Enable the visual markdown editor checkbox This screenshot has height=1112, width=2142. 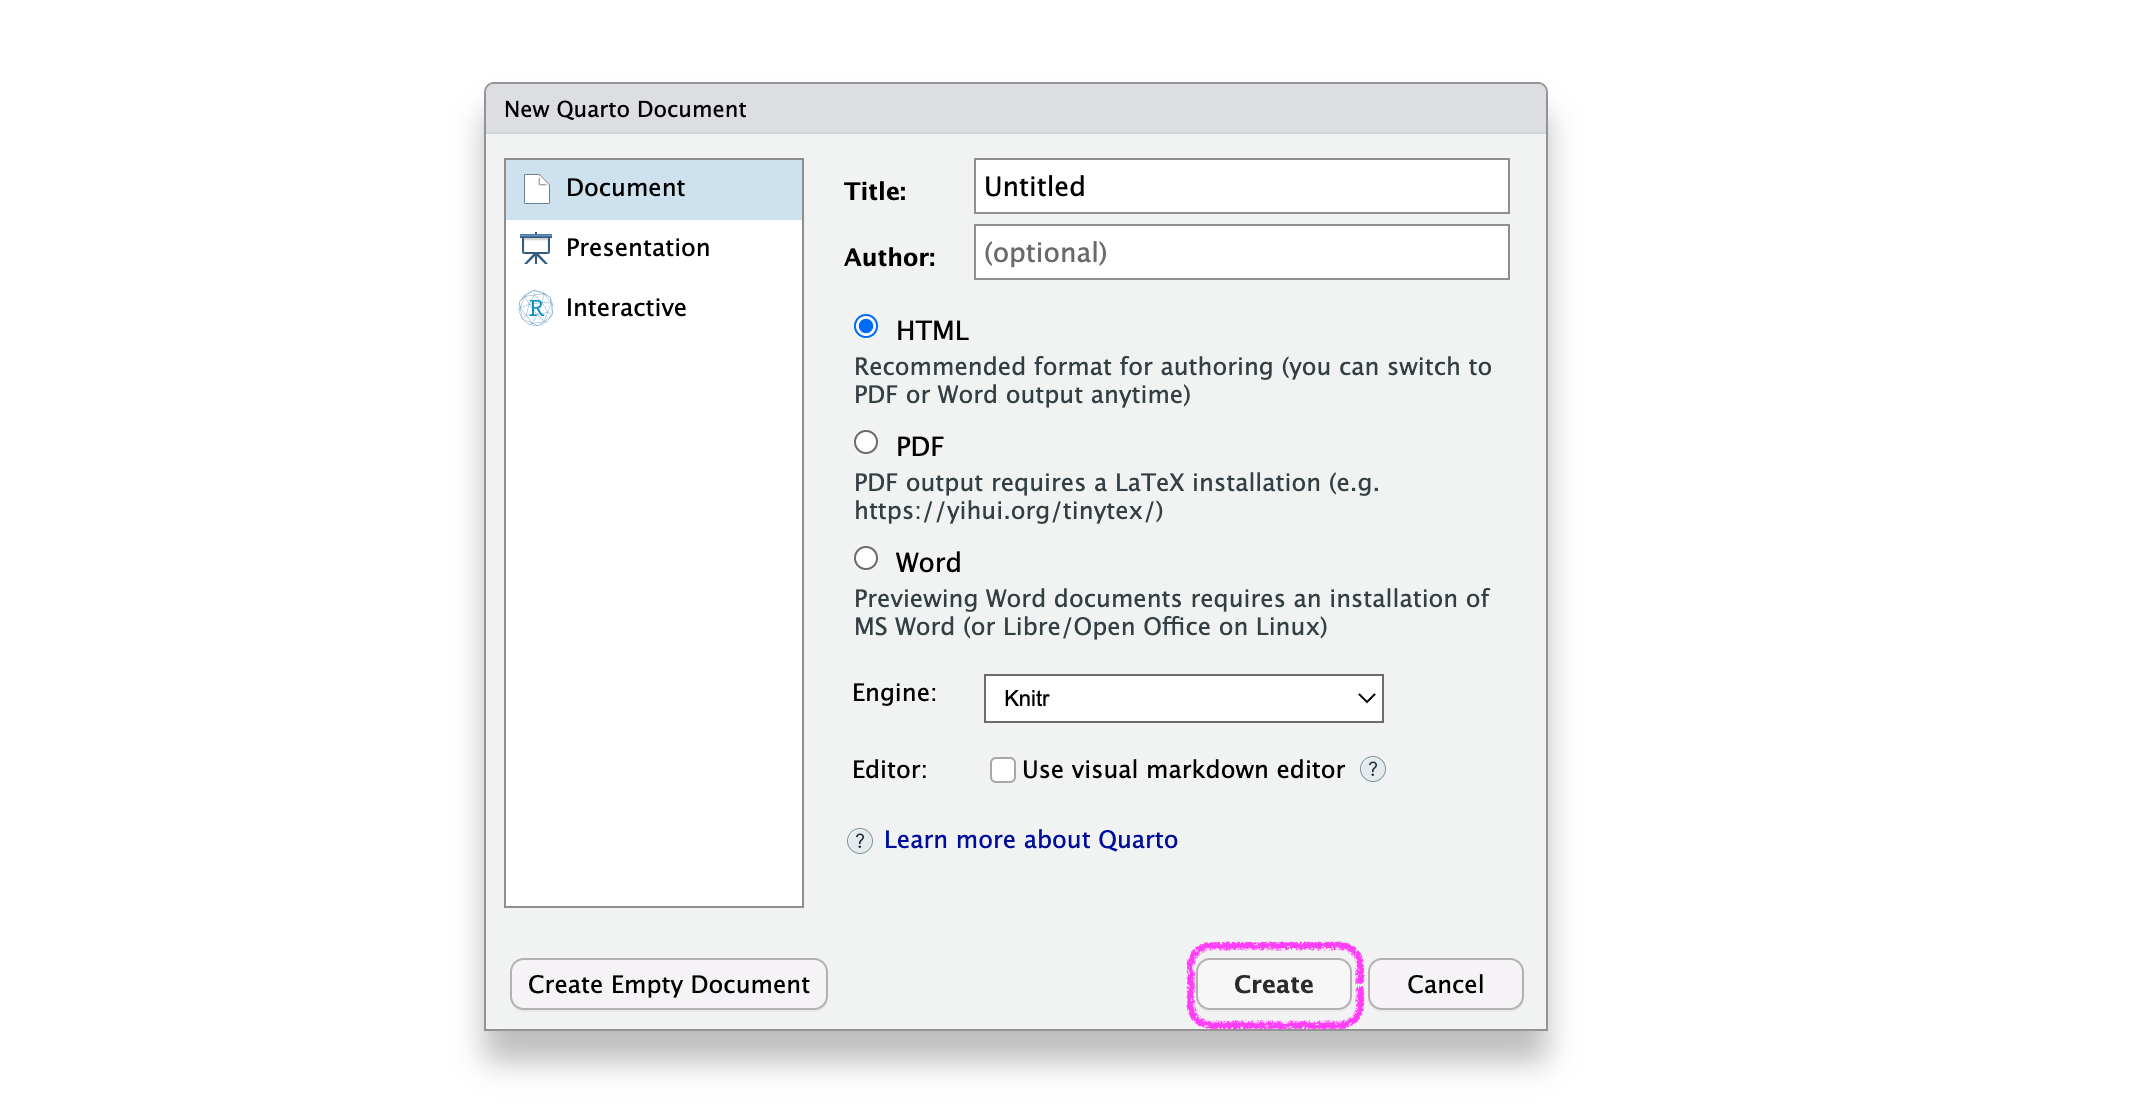click(x=1002, y=769)
